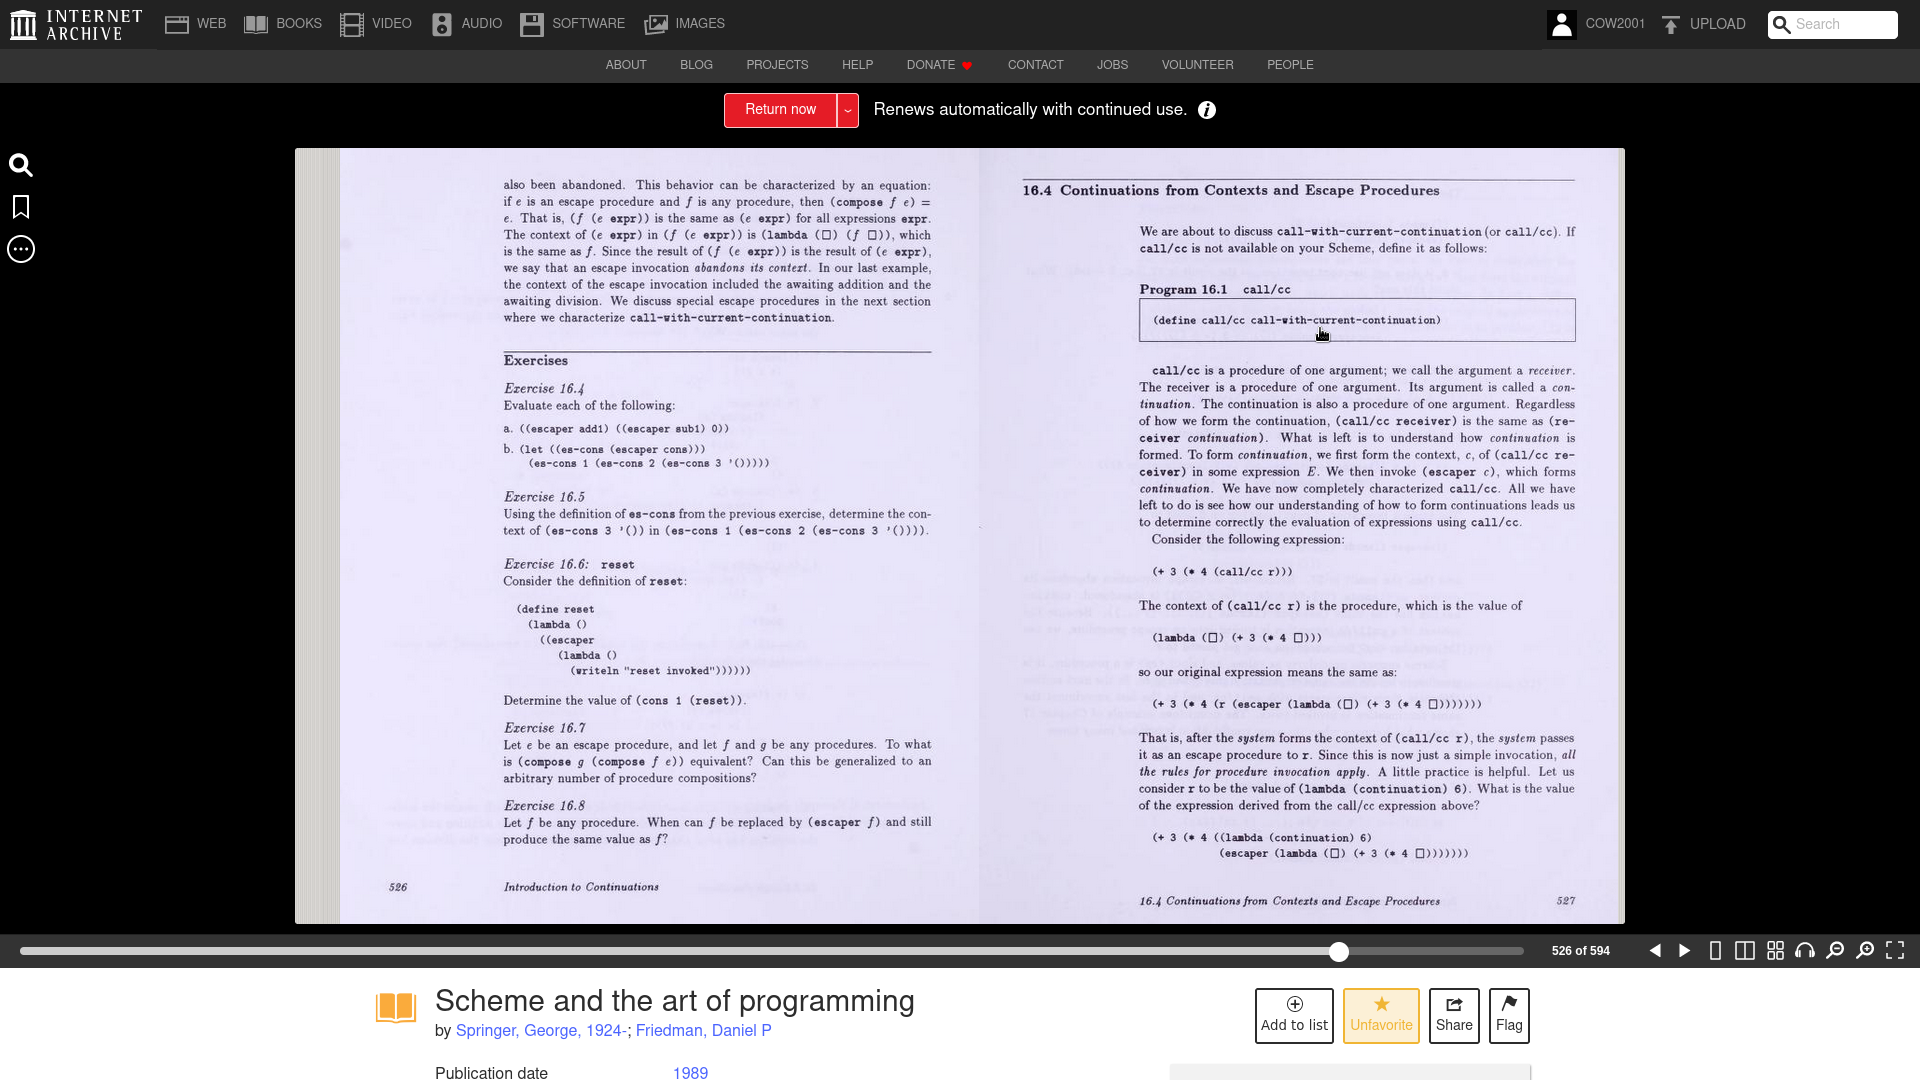The image size is (1920, 1080).
Task: Click the right book page 527
Action: click(x=1300, y=536)
